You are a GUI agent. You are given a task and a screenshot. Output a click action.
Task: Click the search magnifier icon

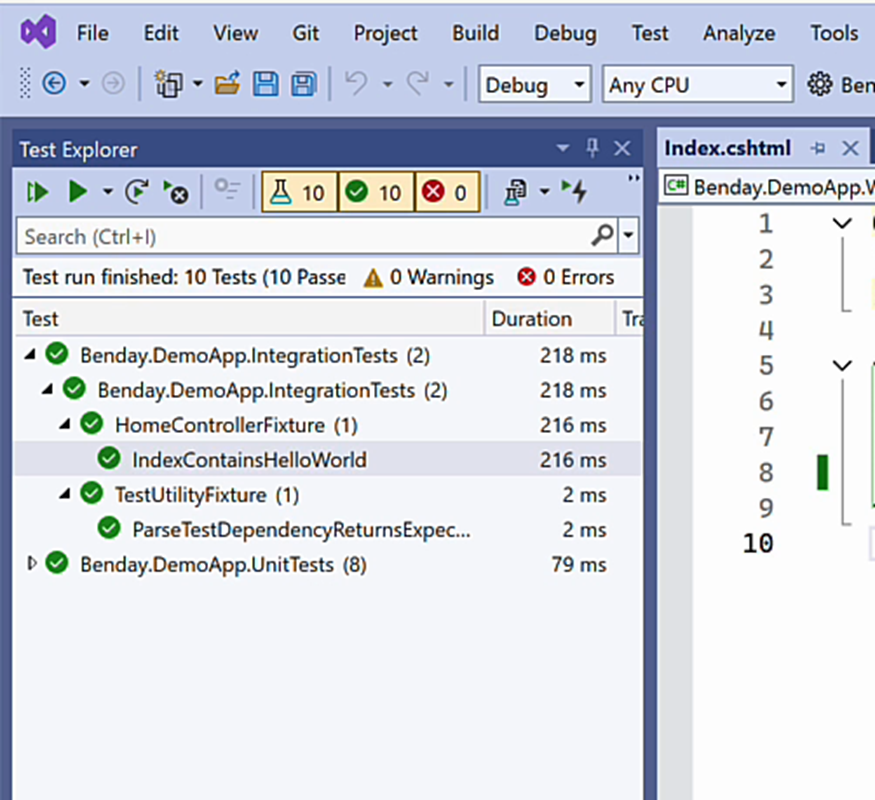coord(603,236)
